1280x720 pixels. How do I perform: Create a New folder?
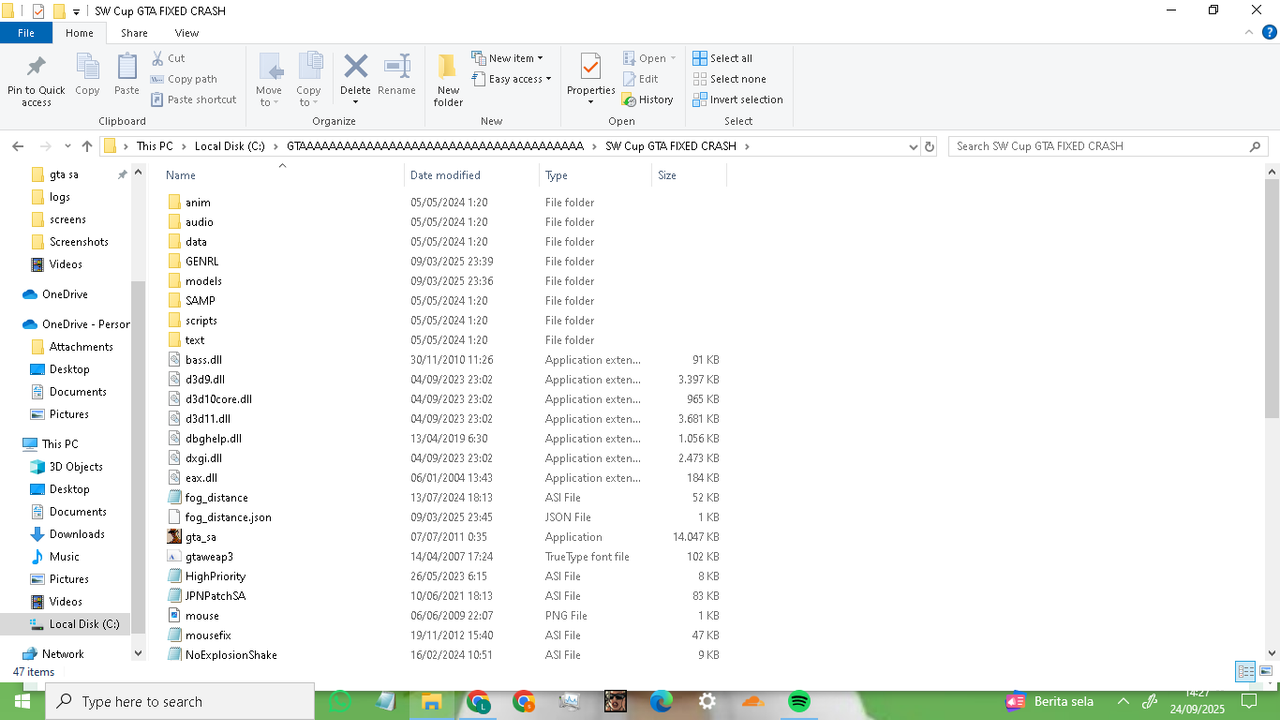(x=448, y=80)
